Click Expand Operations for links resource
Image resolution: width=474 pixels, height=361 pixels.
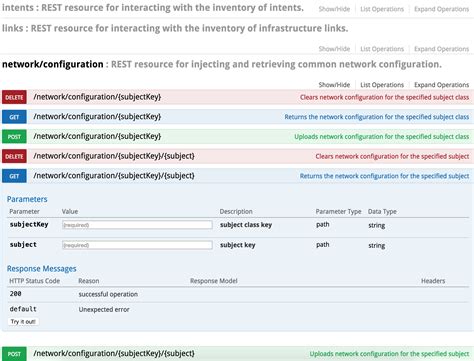pos(441,49)
